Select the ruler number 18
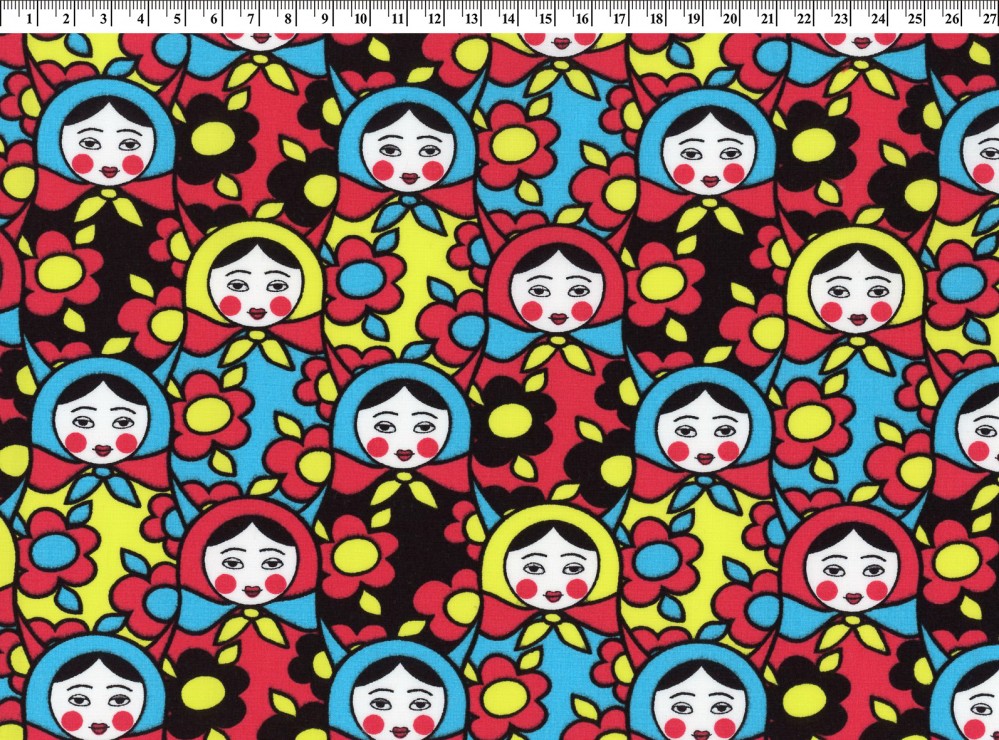The height and width of the screenshot is (740, 999). point(656,19)
